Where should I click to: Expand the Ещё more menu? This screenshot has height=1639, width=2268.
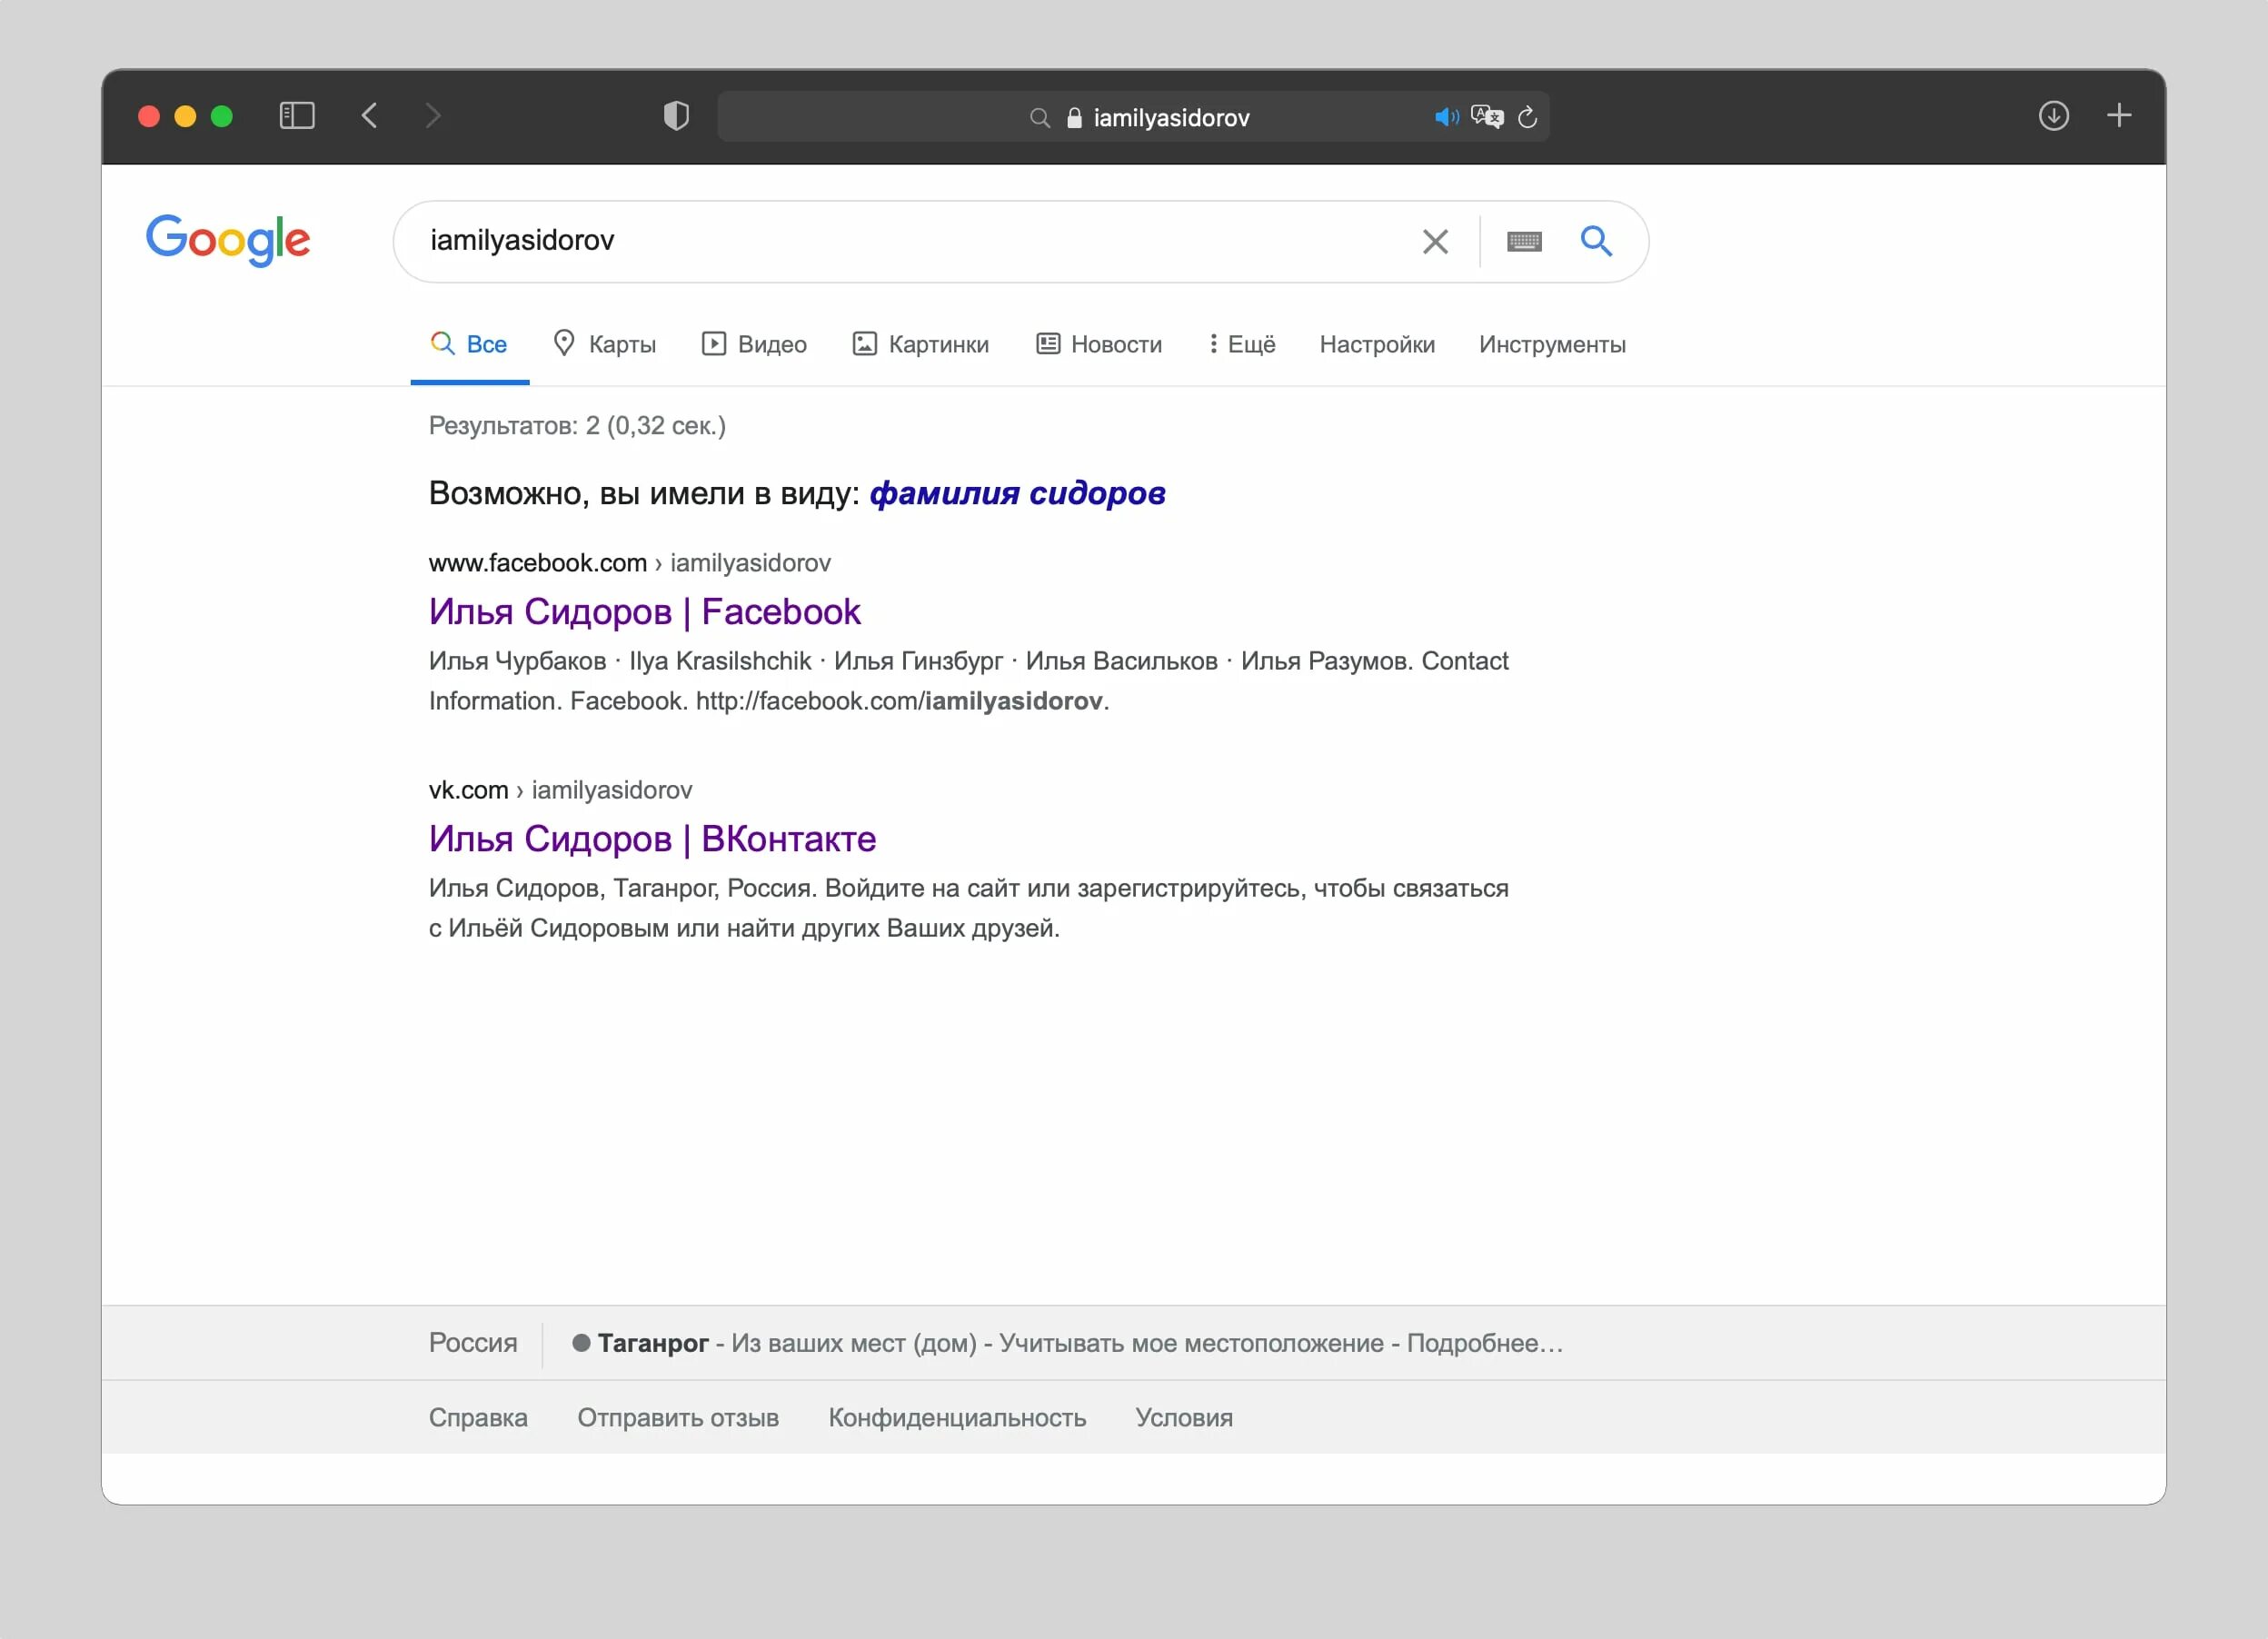(1241, 344)
